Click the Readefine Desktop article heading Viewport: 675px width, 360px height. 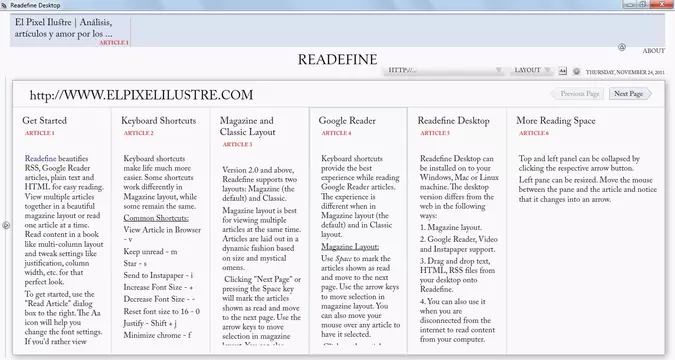pos(453,121)
